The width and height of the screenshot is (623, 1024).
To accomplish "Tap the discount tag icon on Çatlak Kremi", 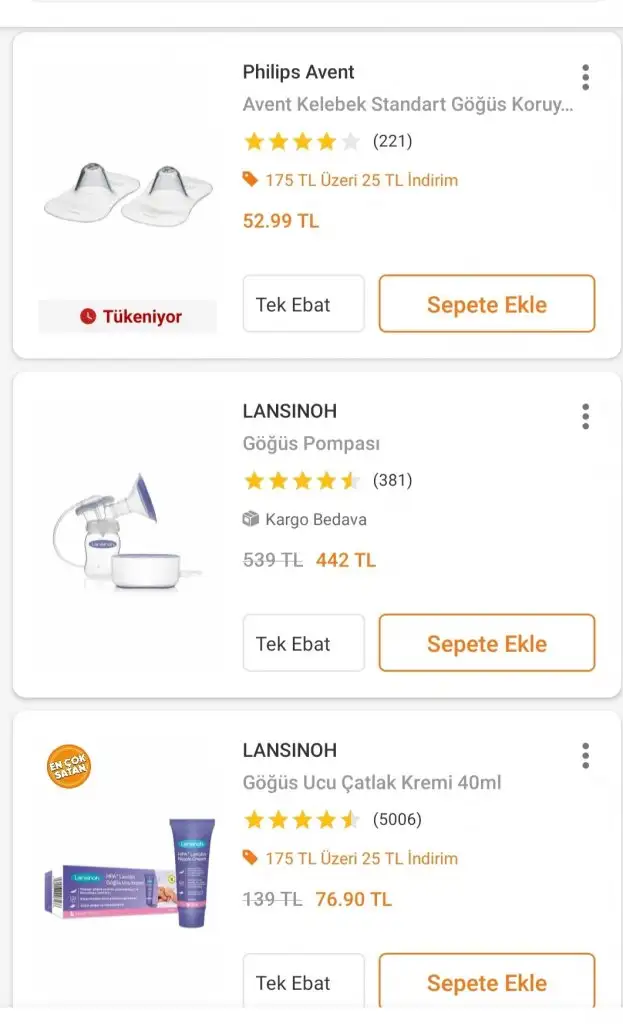I will point(250,858).
